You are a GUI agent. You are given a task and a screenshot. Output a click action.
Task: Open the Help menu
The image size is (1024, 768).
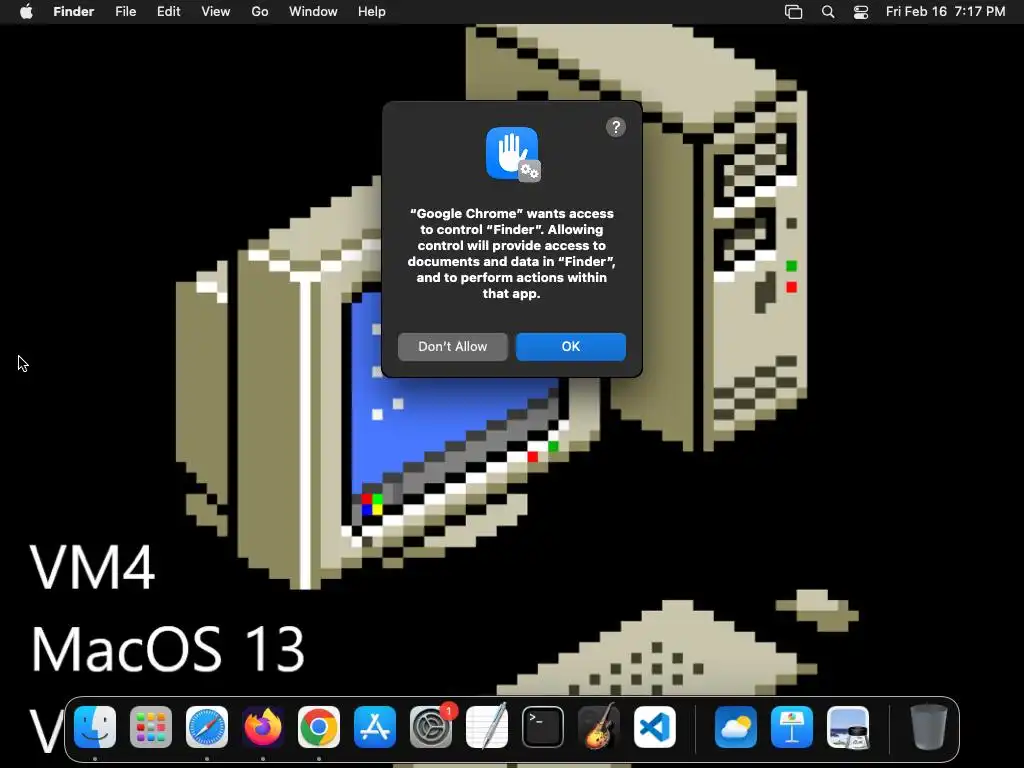[372, 12]
